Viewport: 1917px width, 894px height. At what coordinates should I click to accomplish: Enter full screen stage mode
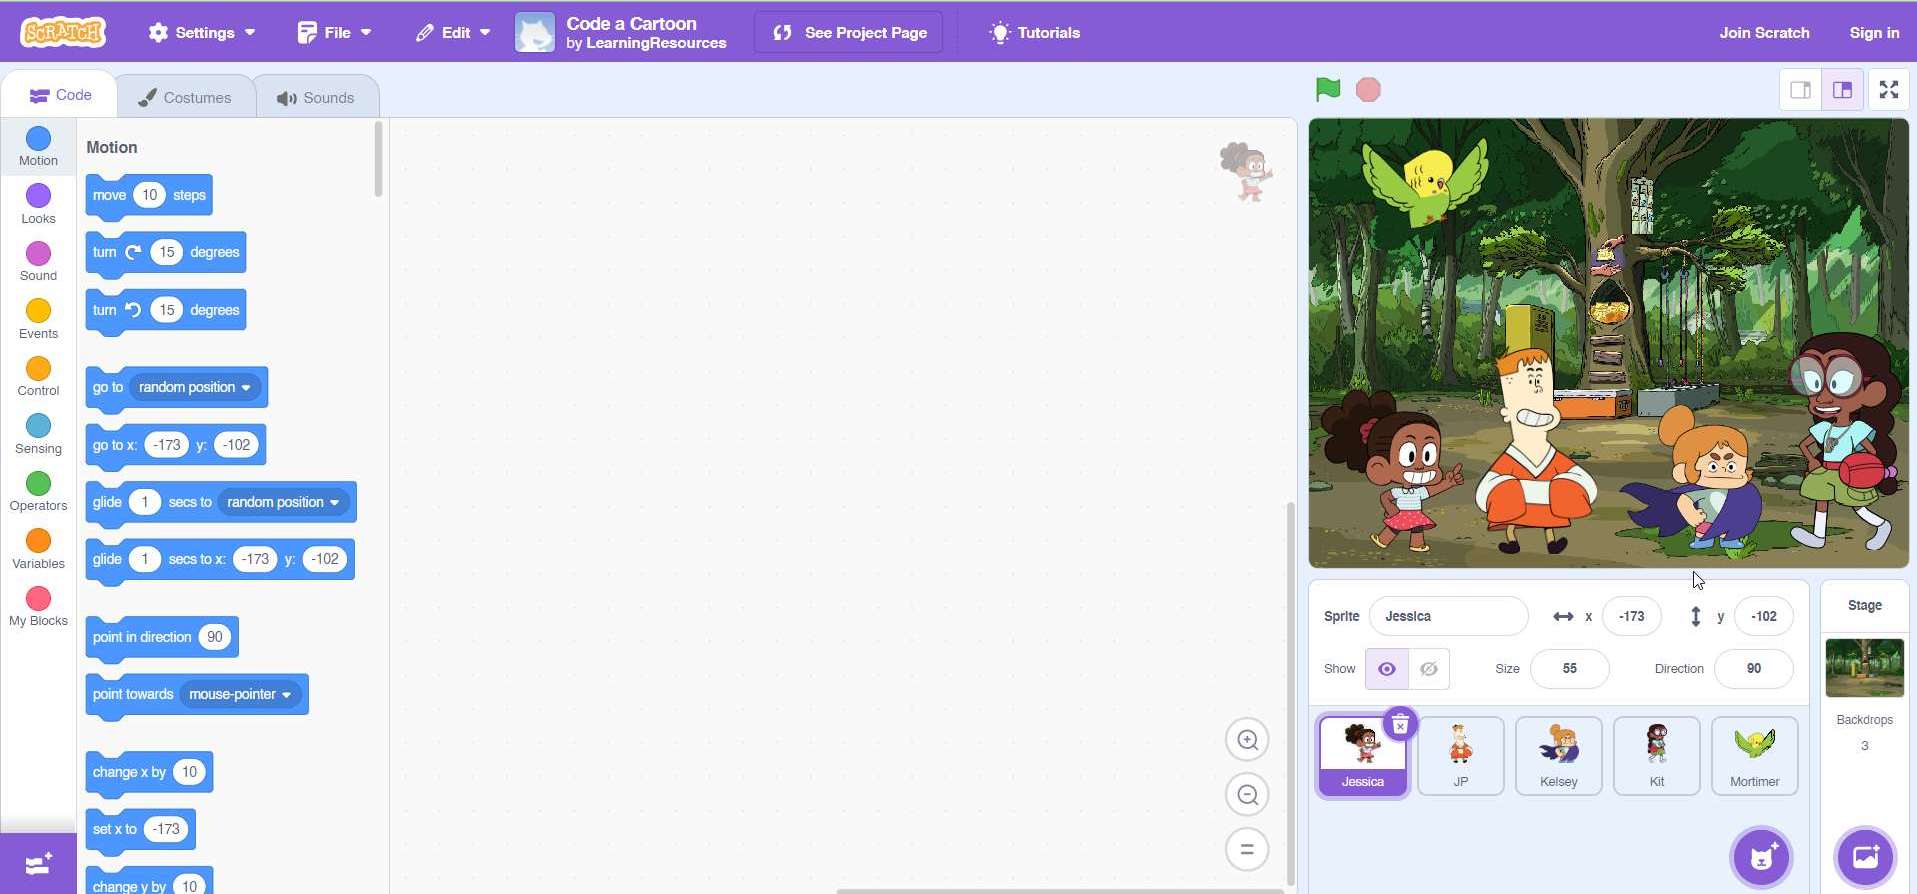1889,90
